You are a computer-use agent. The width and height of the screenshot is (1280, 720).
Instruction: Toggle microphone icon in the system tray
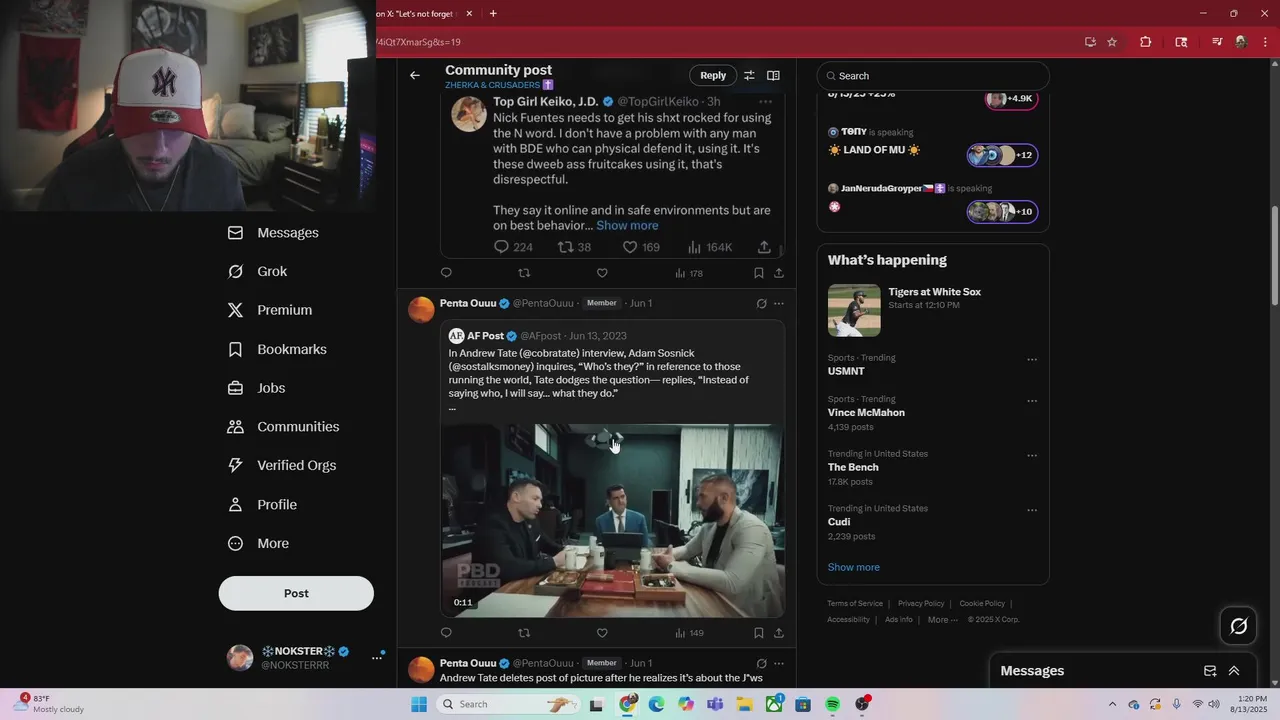coord(1176,704)
